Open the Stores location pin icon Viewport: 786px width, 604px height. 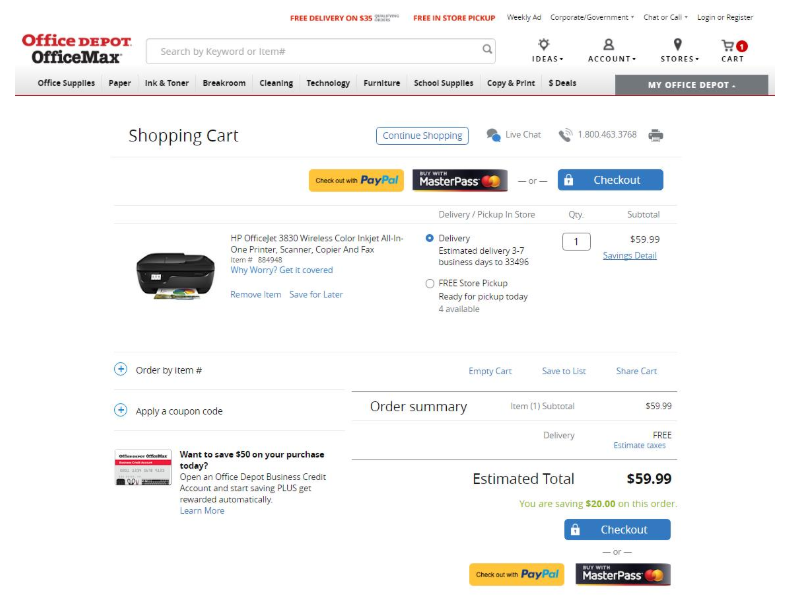678,45
